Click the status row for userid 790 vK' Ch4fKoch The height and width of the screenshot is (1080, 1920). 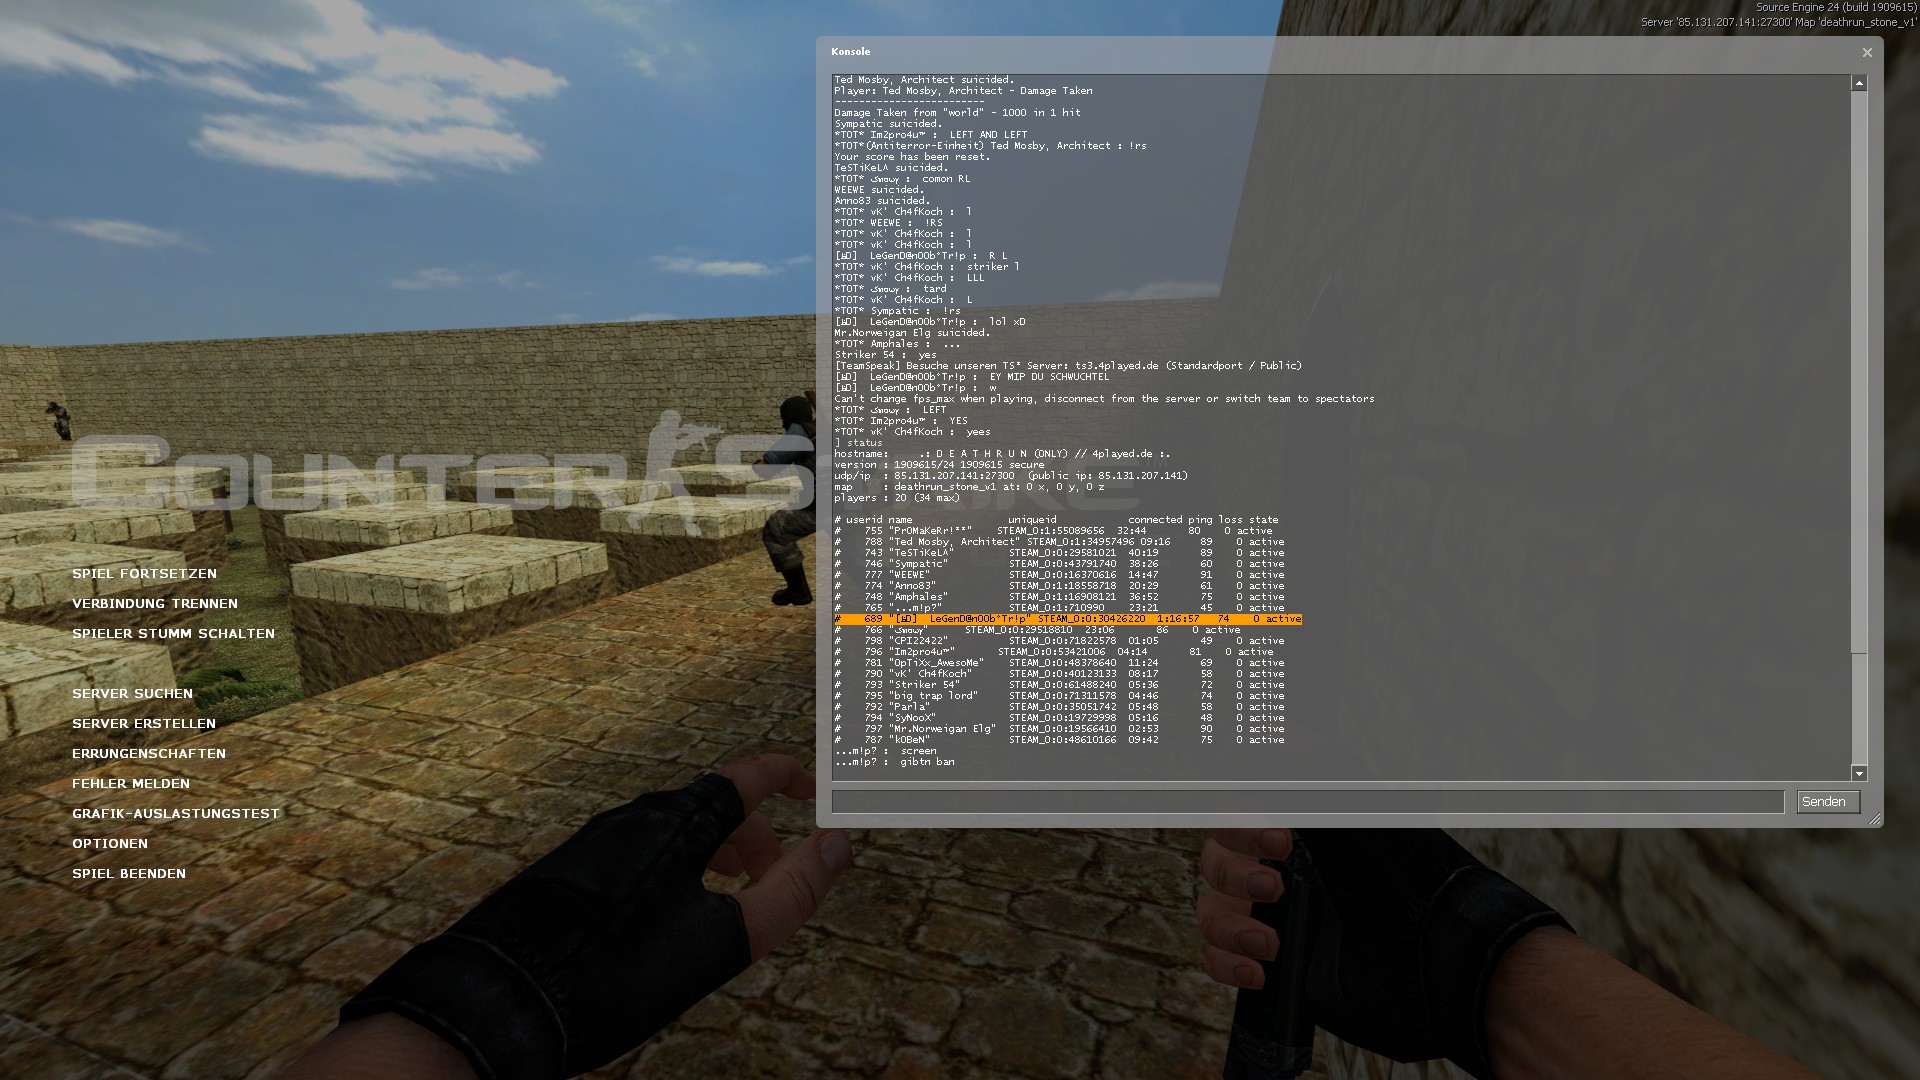coord(1059,674)
